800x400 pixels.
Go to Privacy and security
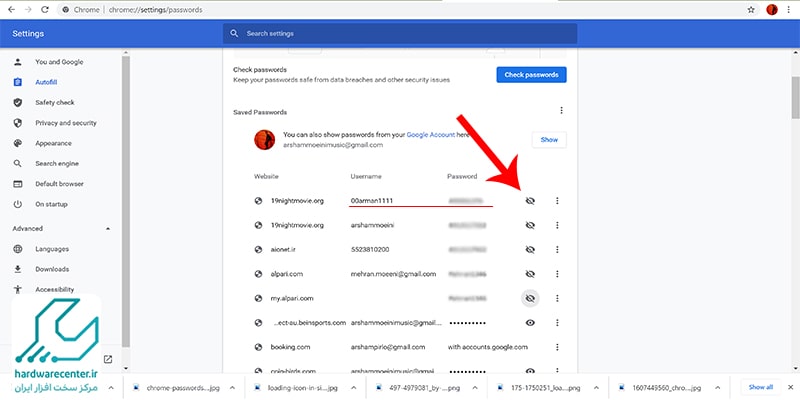click(66, 123)
